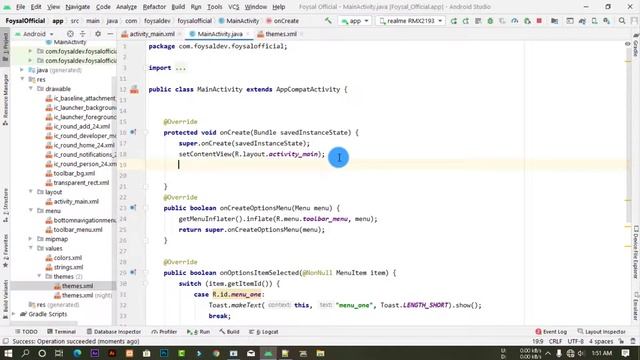
Task: Collapse the menu folder in tree
Action: (31, 211)
